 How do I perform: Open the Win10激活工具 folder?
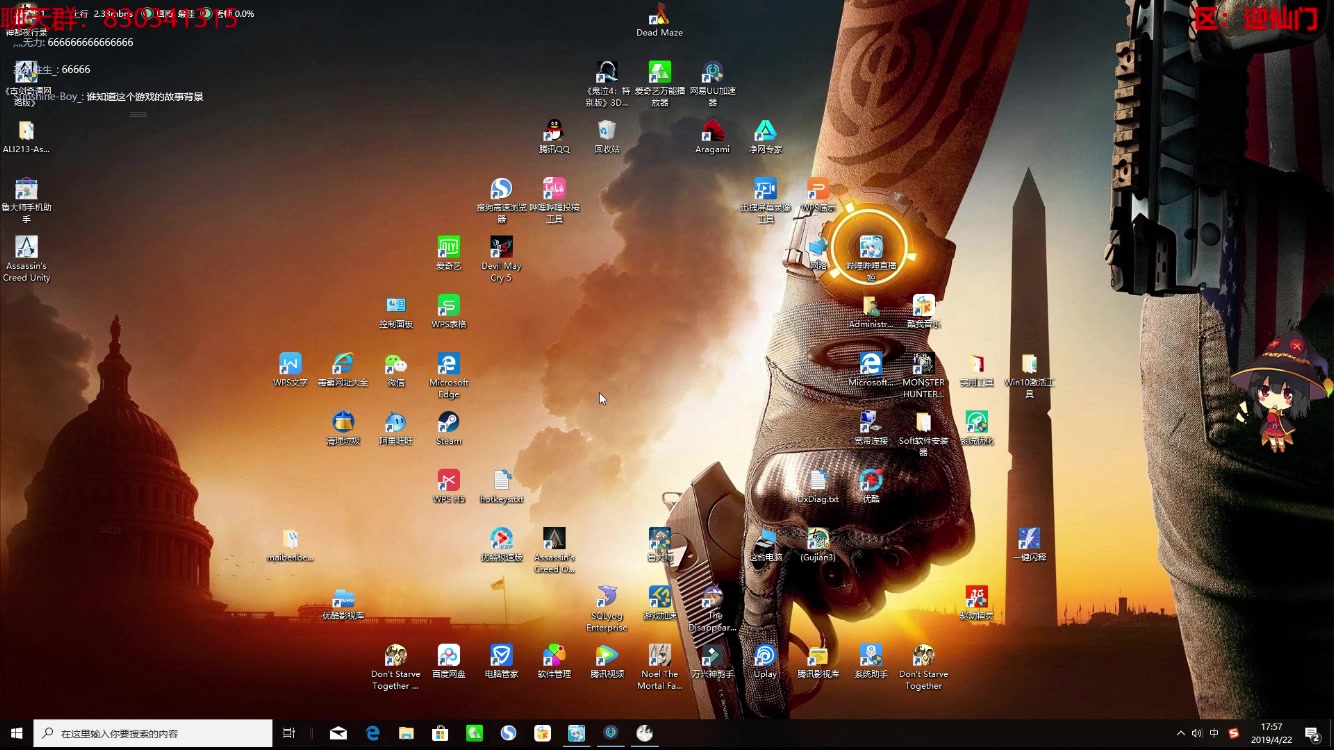click(1029, 376)
